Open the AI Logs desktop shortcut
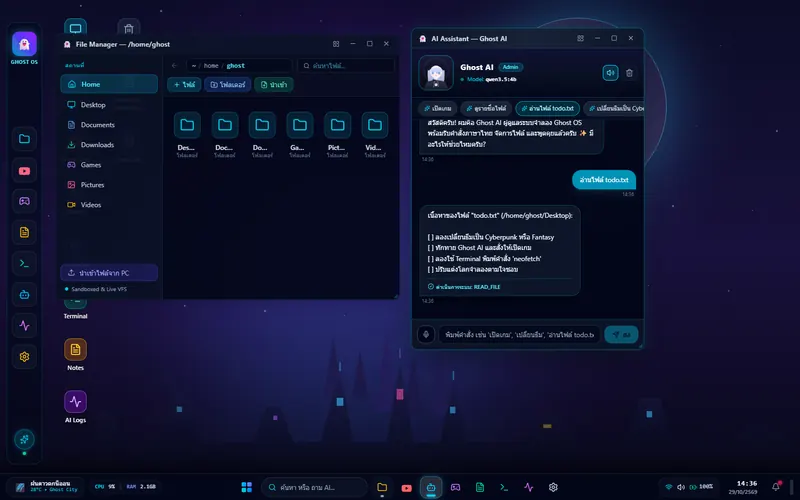The height and width of the screenshot is (500, 800). click(x=76, y=407)
